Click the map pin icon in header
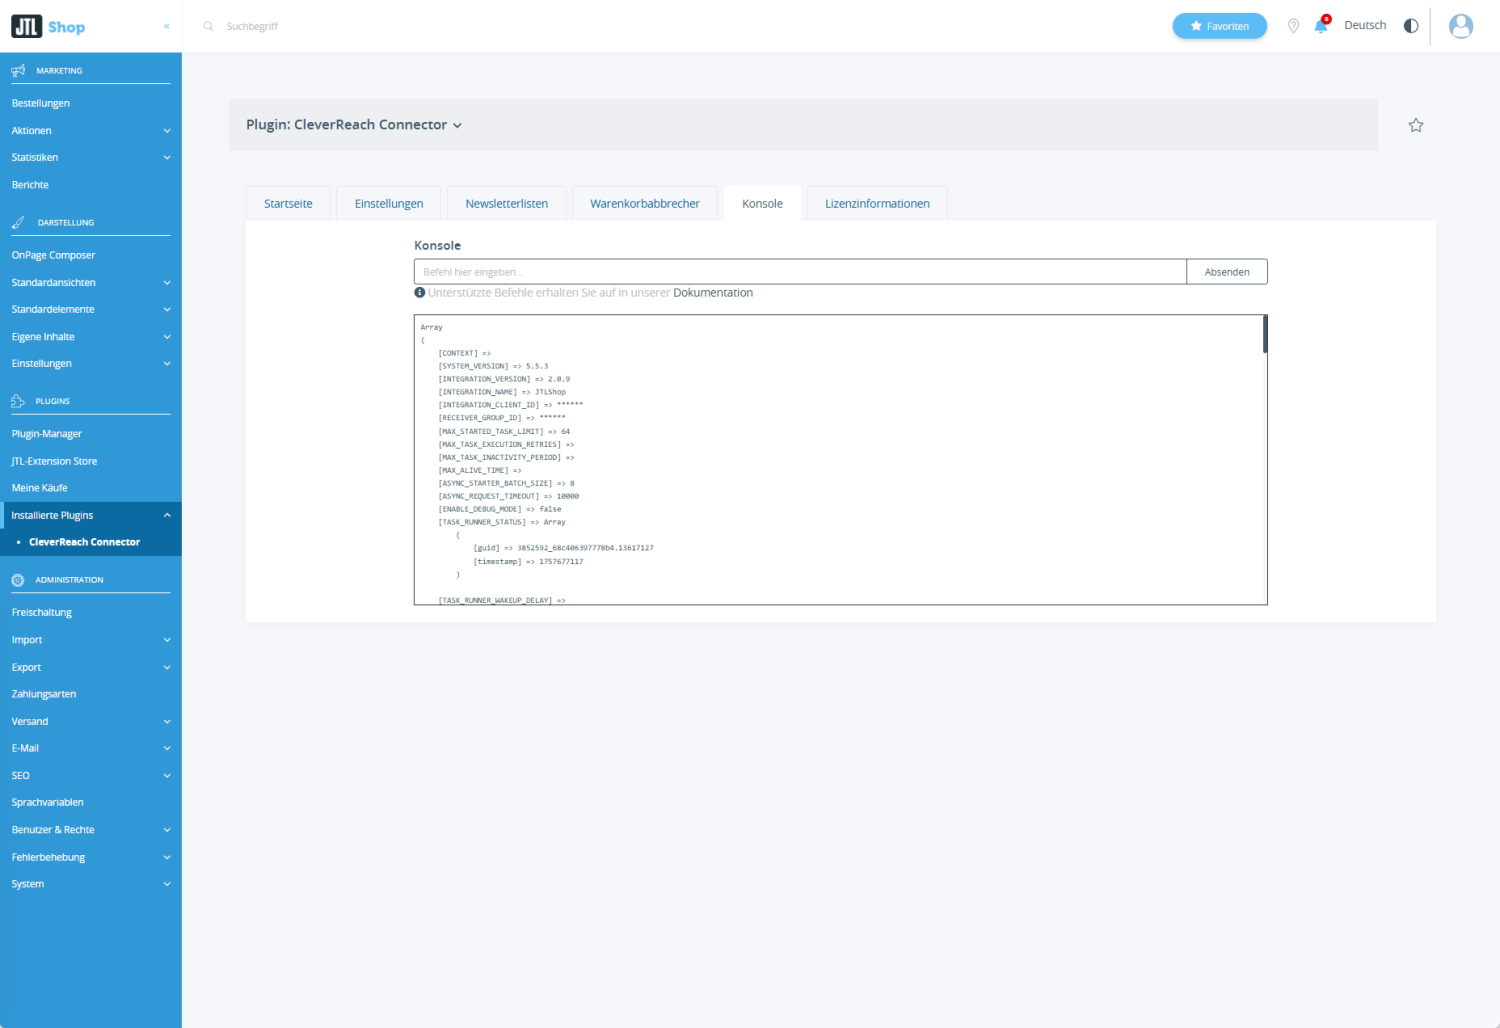 (1293, 26)
